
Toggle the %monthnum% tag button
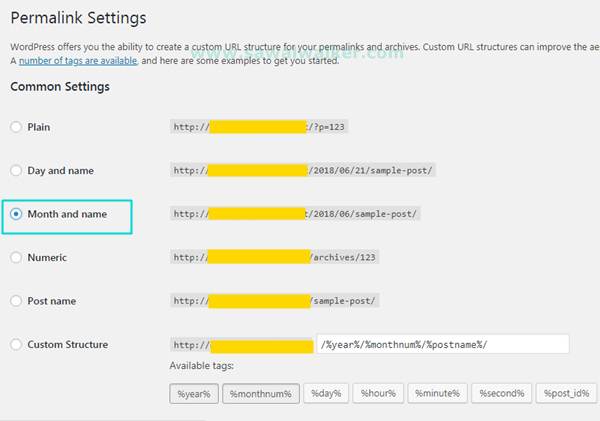[x=261, y=394]
